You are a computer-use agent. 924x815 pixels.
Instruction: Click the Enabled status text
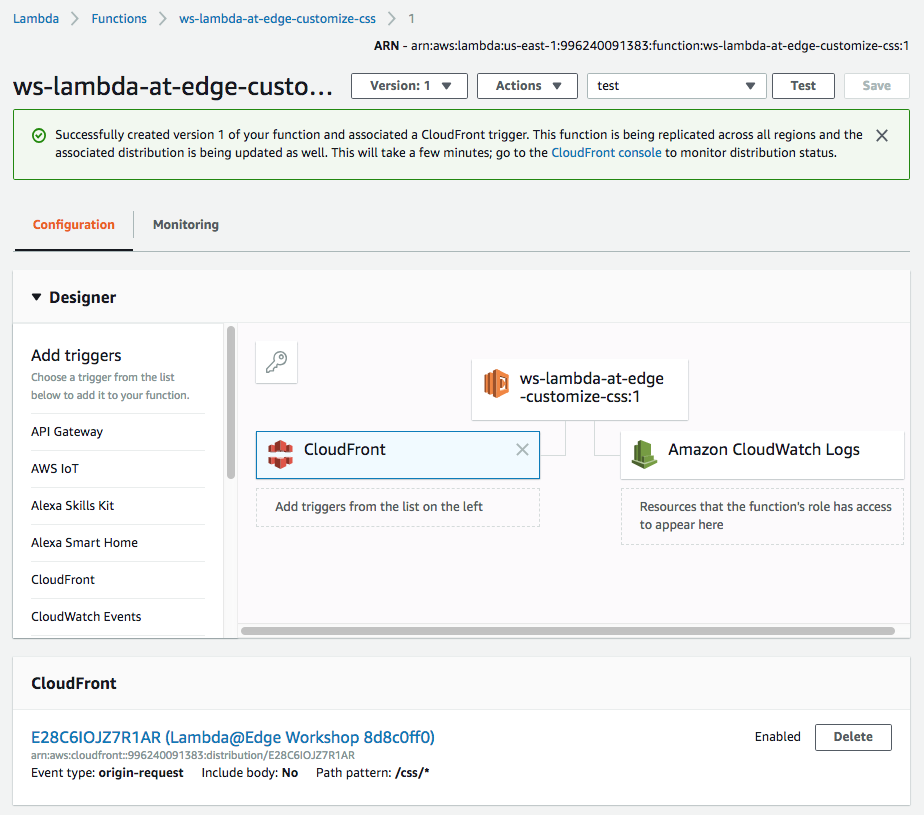(x=777, y=737)
